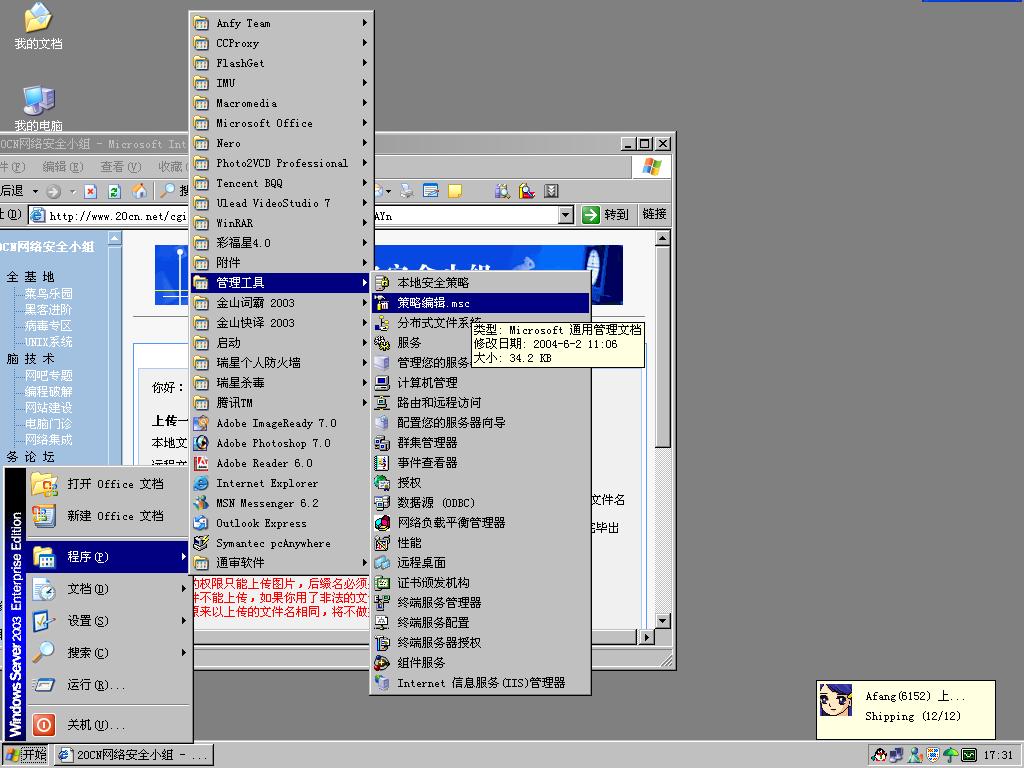Open 终端服务配置
The height and width of the screenshot is (768, 1024).
point(481,623)
